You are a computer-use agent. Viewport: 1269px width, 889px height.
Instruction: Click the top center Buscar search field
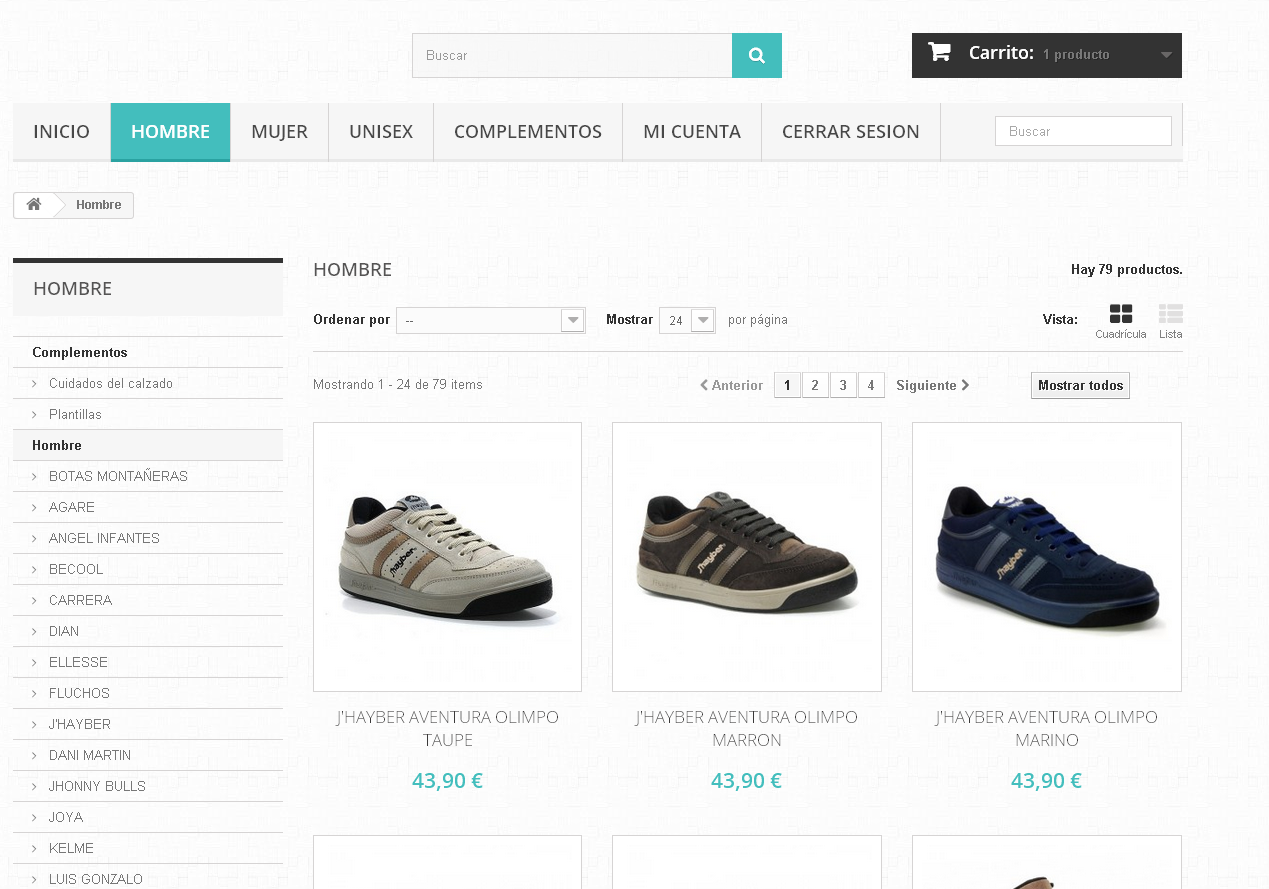pyautogui.click(x=572, y=55)
